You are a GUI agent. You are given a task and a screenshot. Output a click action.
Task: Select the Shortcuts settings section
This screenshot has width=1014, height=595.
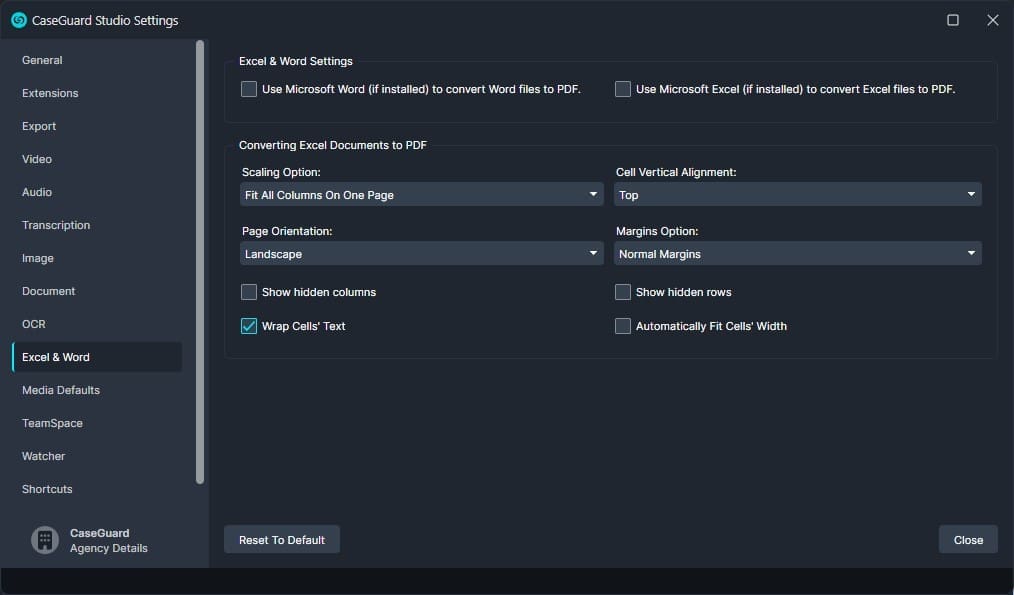coord(47,489)
